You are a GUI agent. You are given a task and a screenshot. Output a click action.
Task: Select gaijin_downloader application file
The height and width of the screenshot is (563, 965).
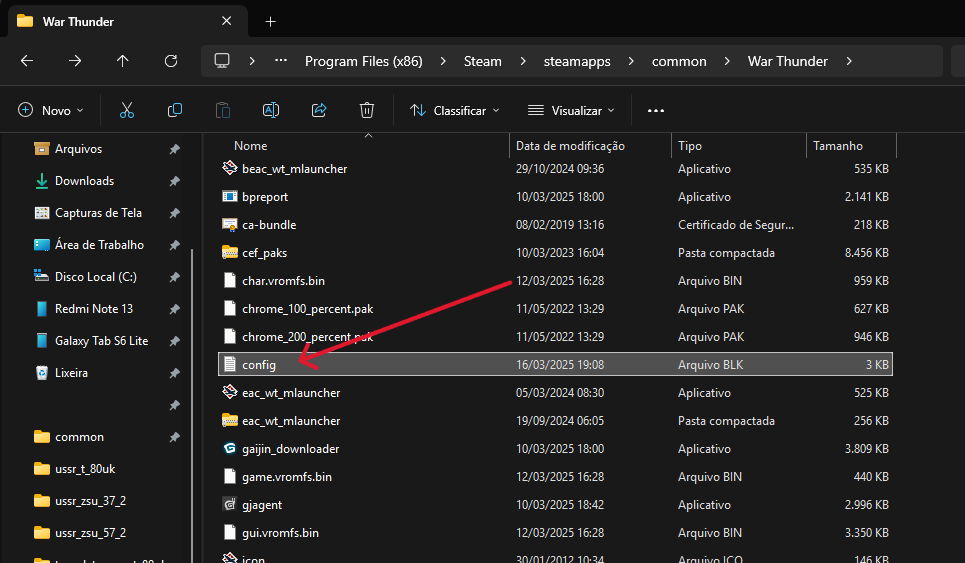point(290,449)
